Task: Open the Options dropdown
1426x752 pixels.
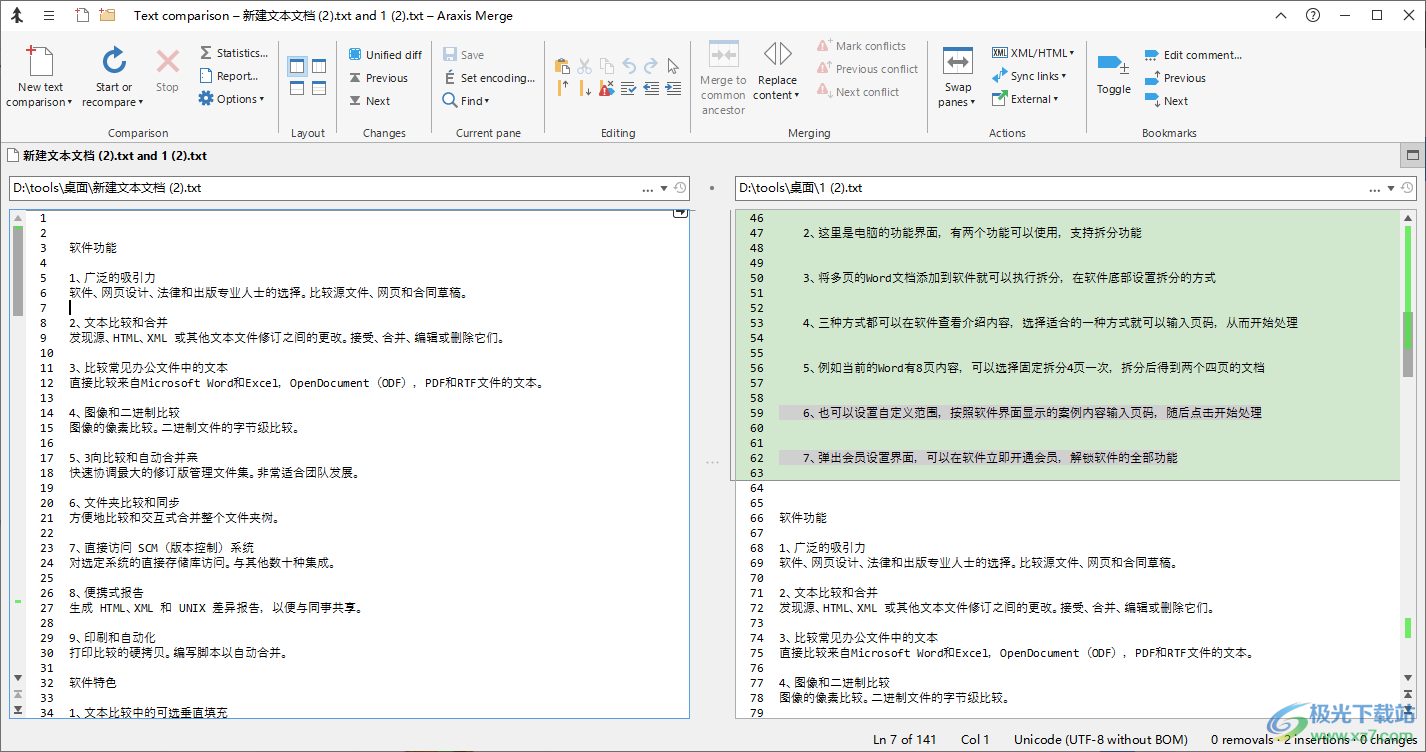Action: point(231,99)
